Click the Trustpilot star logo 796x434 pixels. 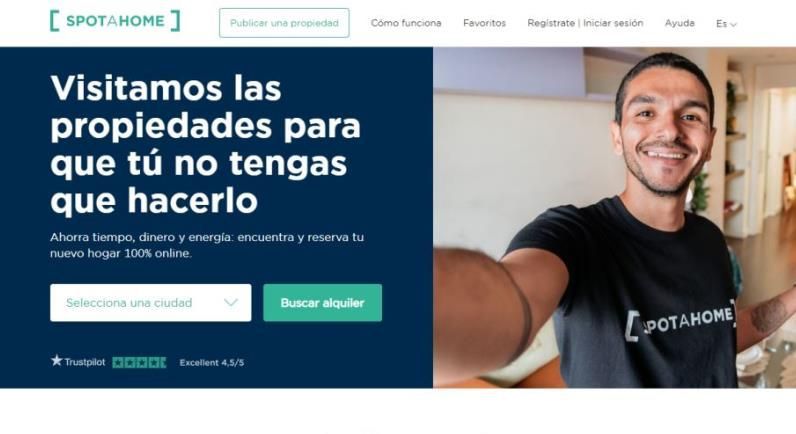tap(56, 361)
